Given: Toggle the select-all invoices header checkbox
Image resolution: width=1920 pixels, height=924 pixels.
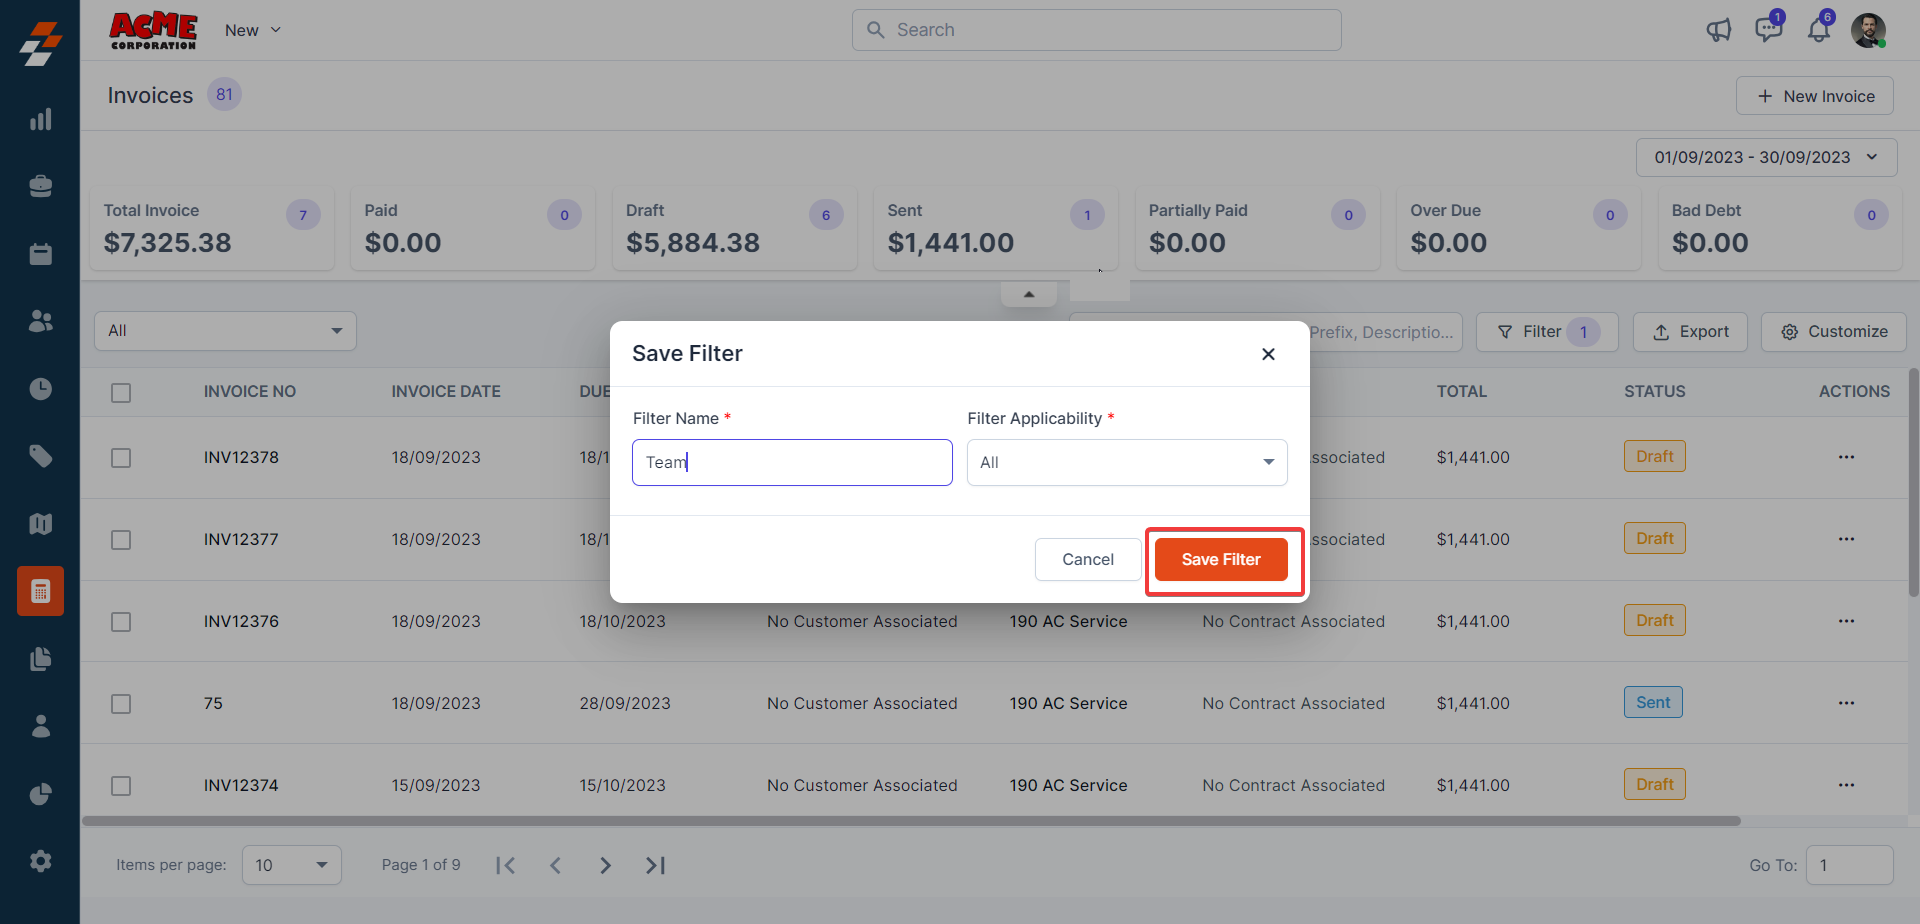Looking at the screenshot, I should [121, 393].
